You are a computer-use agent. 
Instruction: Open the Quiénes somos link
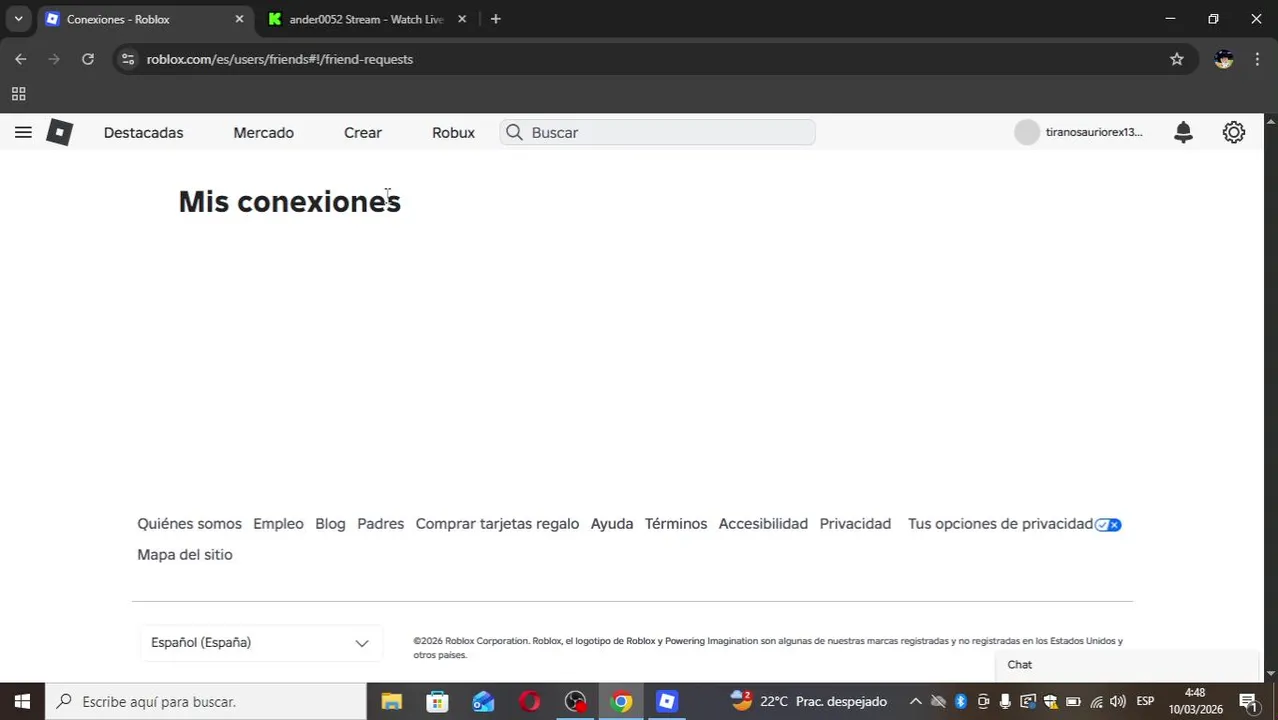[x=189, y=524]
